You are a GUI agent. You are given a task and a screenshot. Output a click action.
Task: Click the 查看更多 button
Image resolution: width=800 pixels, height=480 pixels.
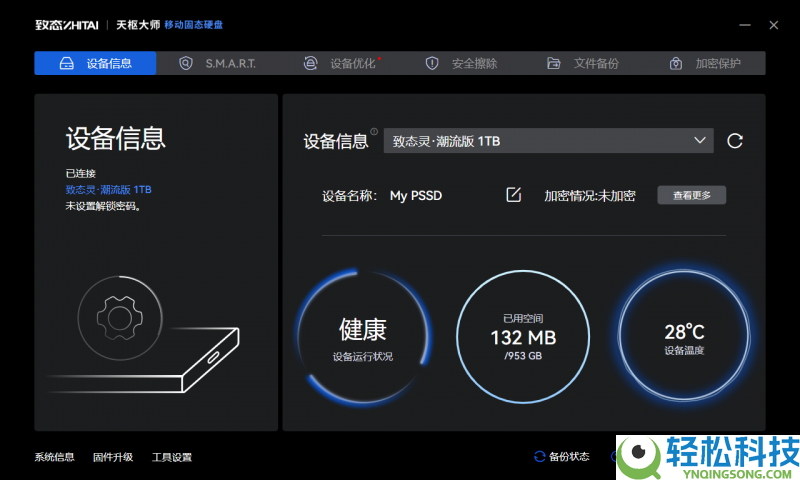click(x=691, y=195)
